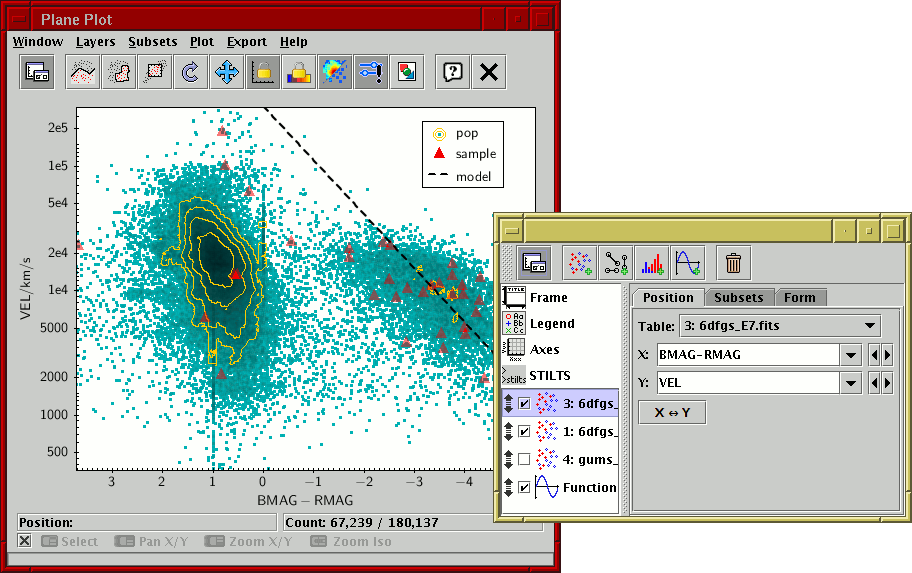The height and width of the screenshot is (573, 912).
Task: Click the X ⇔ Y swap button
Action: [672, 412]
